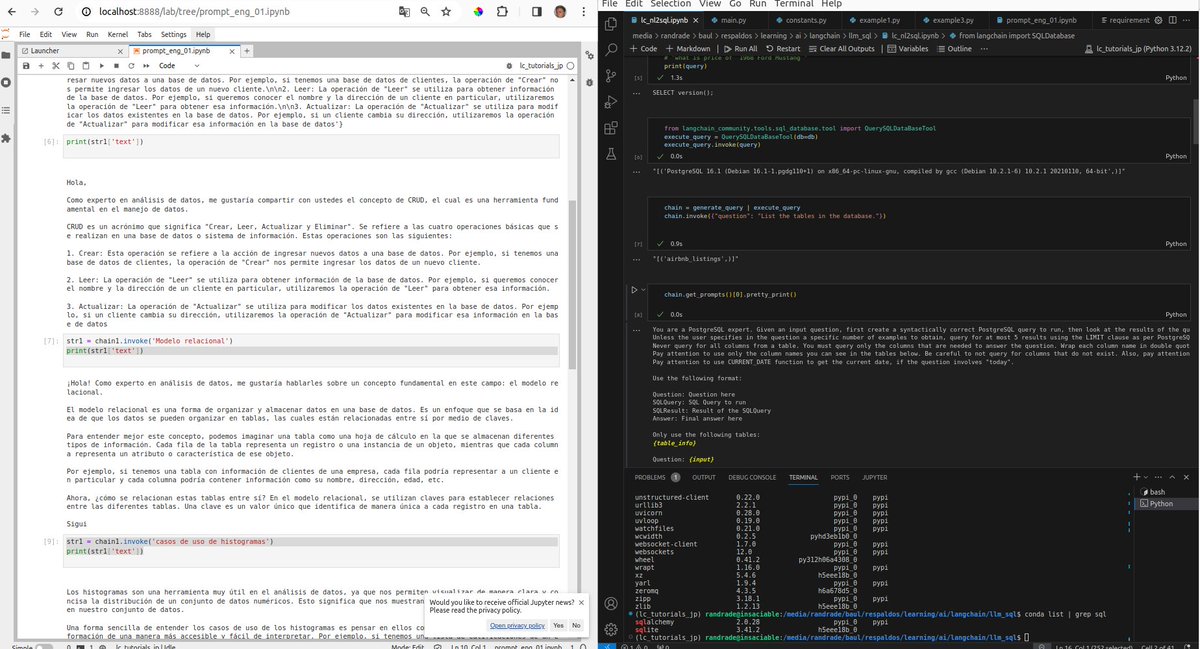Restart kernel and run all cells in JupyterLab
1200x649 pixels.
147,65
